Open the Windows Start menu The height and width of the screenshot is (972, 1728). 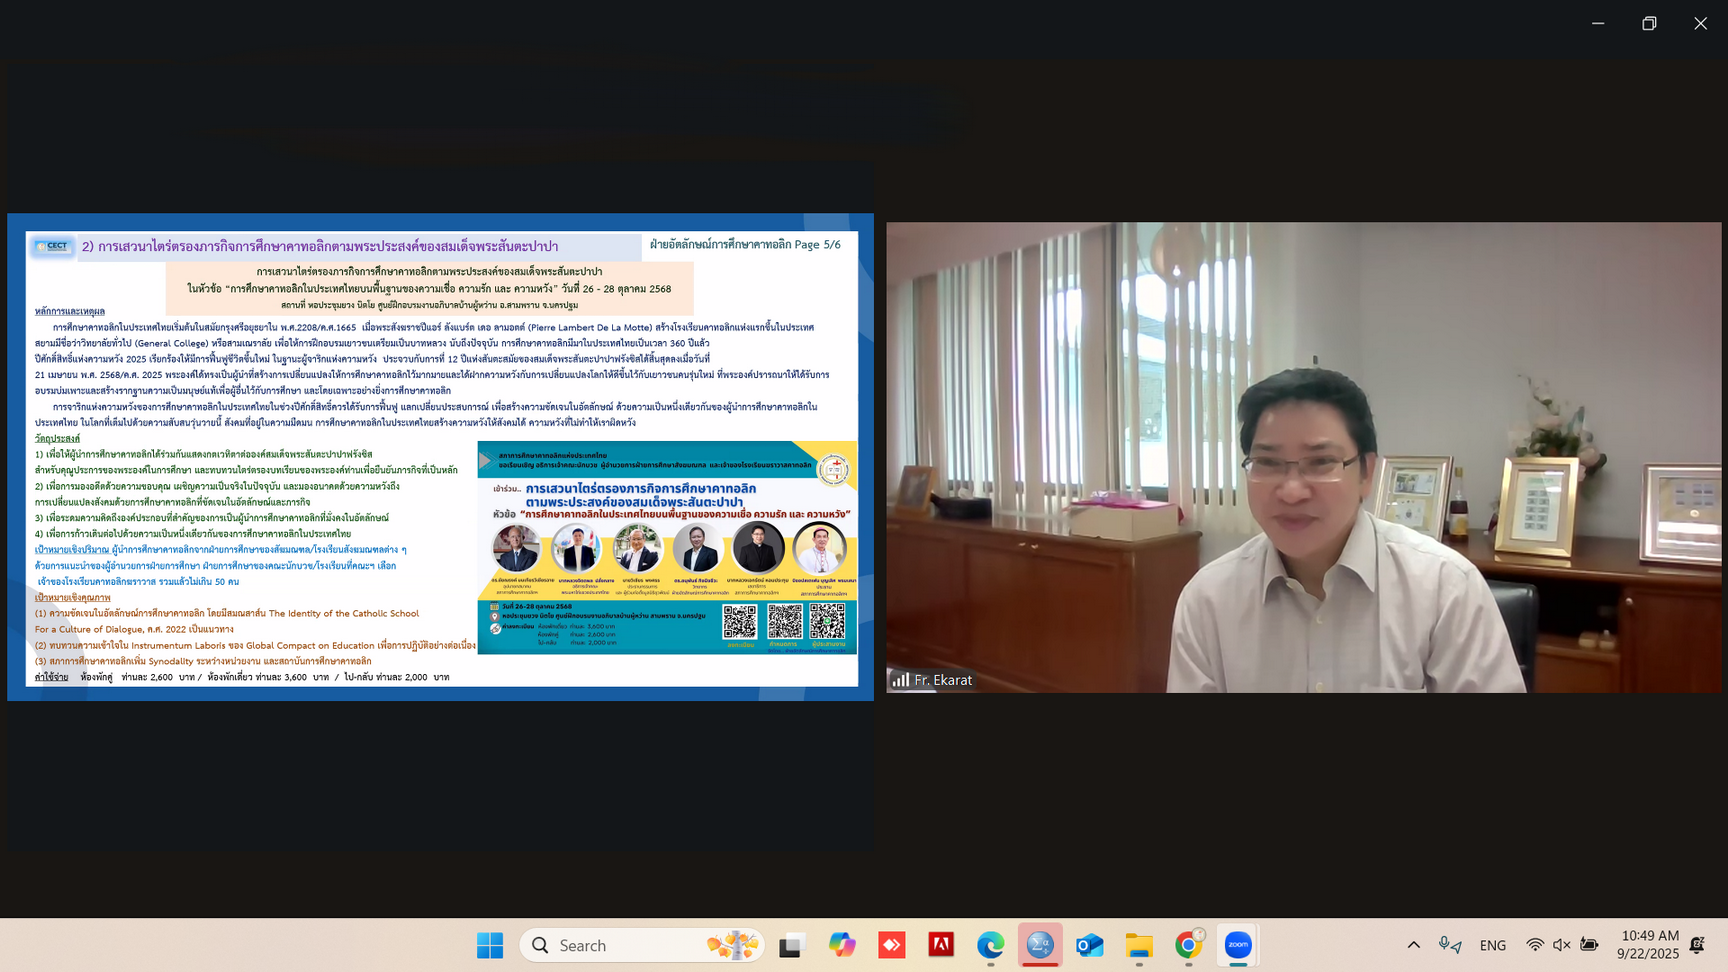[x=490, y=945]
